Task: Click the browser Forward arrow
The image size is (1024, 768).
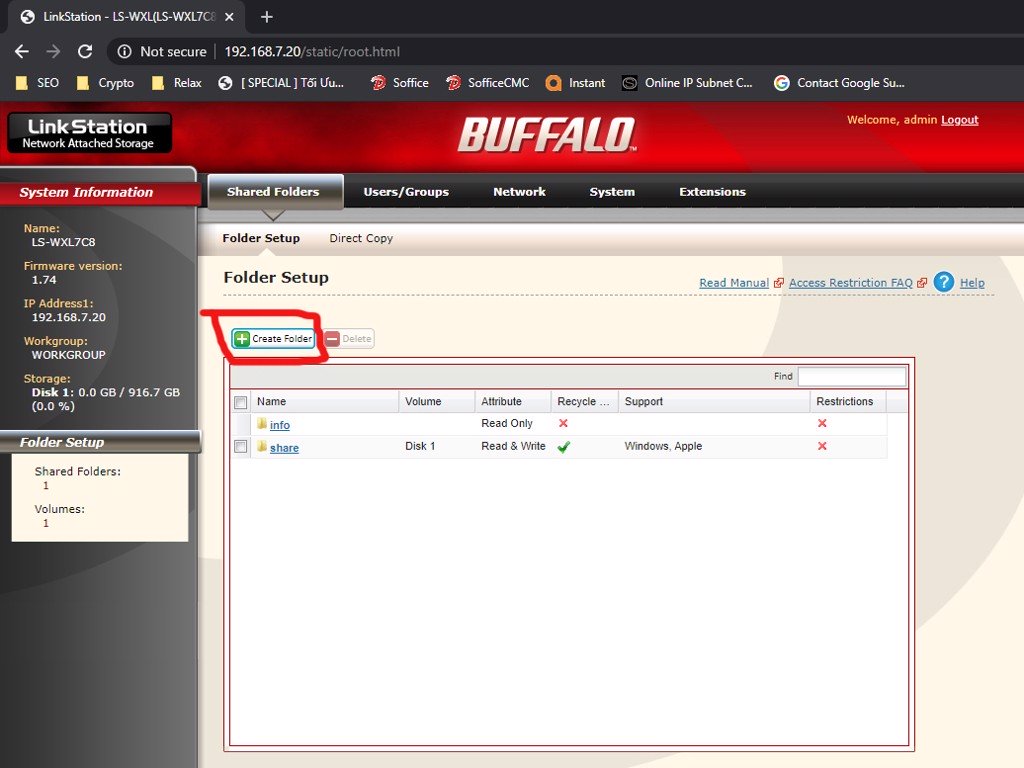Action: click(54, 51)
